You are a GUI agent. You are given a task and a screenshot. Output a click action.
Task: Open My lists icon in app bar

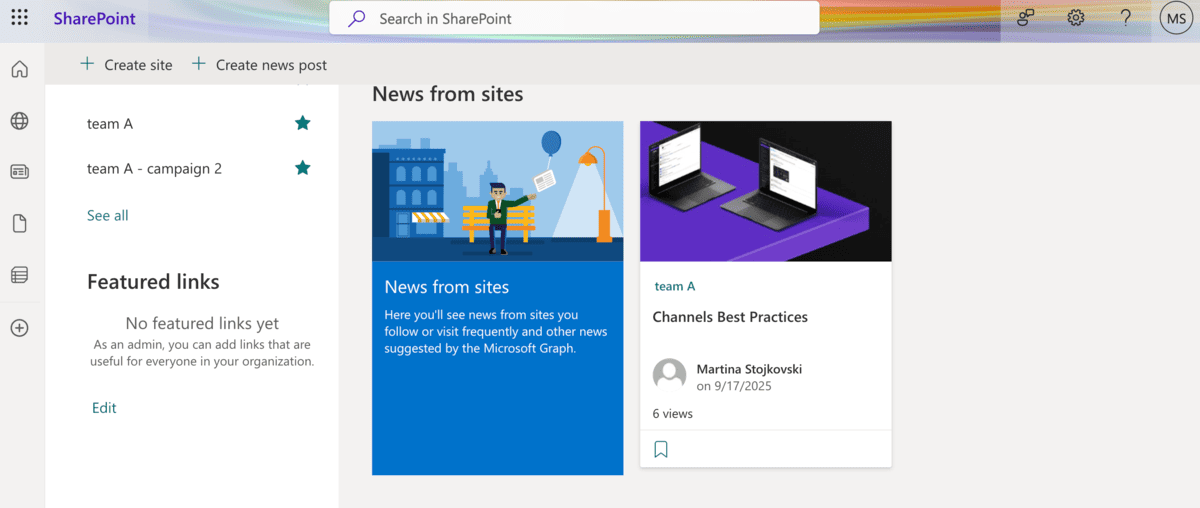tap(19, 274)
